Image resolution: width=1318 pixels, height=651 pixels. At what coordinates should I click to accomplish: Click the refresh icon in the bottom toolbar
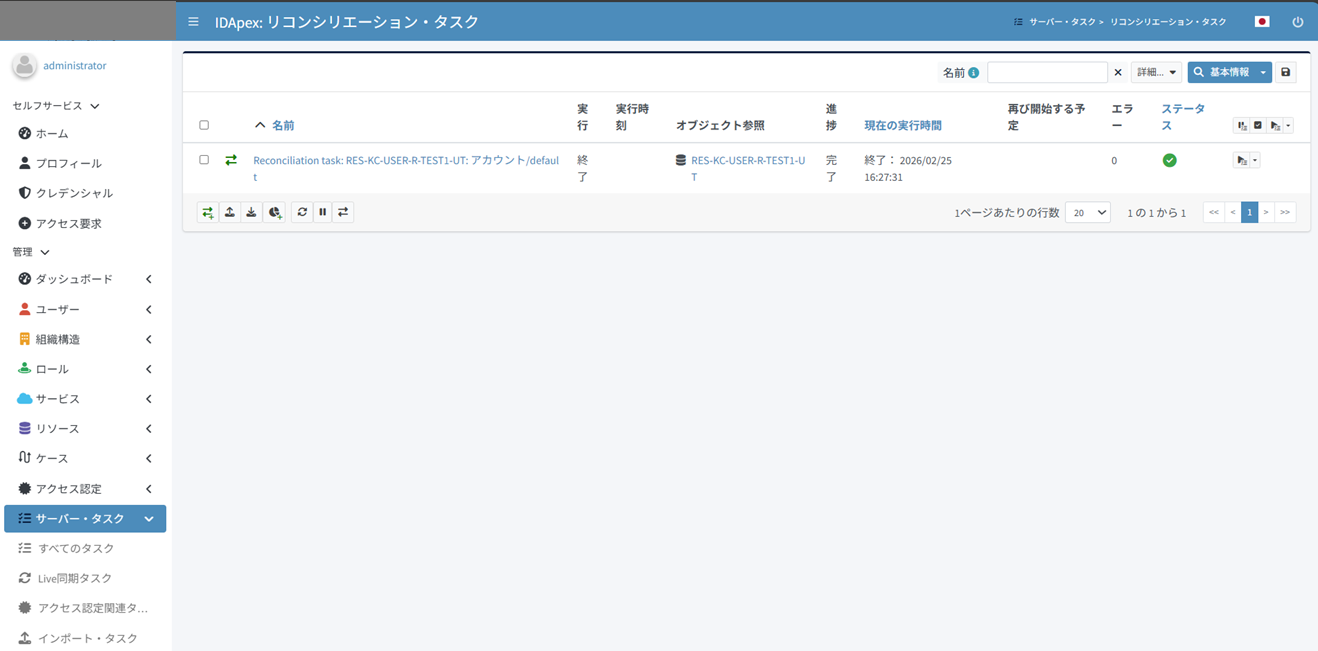(x=302, y=212)
